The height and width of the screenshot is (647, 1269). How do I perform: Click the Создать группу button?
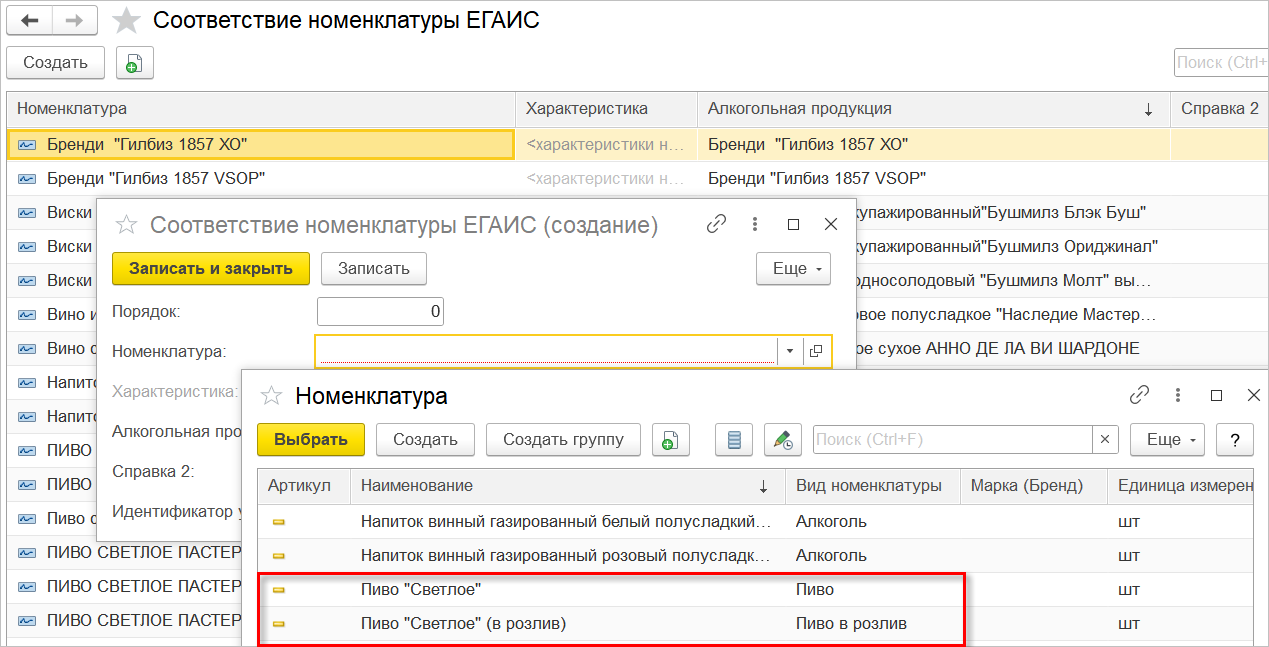click(563, 439)
